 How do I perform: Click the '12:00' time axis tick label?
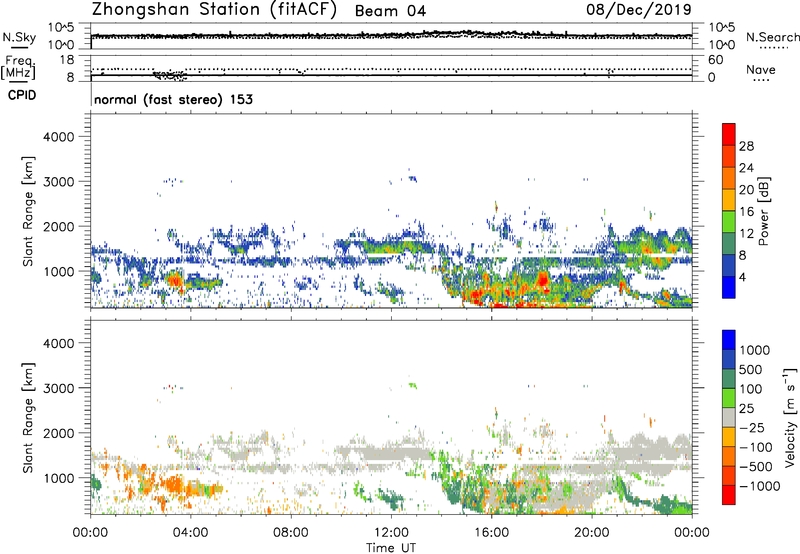tap(391, 533)
